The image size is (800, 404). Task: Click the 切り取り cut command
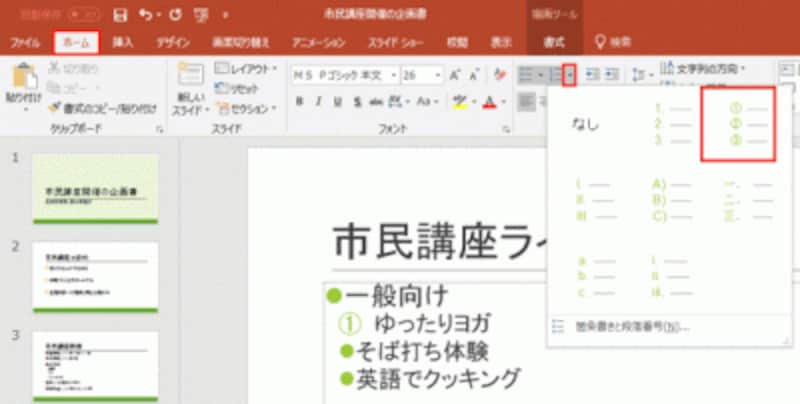(73, 69)
